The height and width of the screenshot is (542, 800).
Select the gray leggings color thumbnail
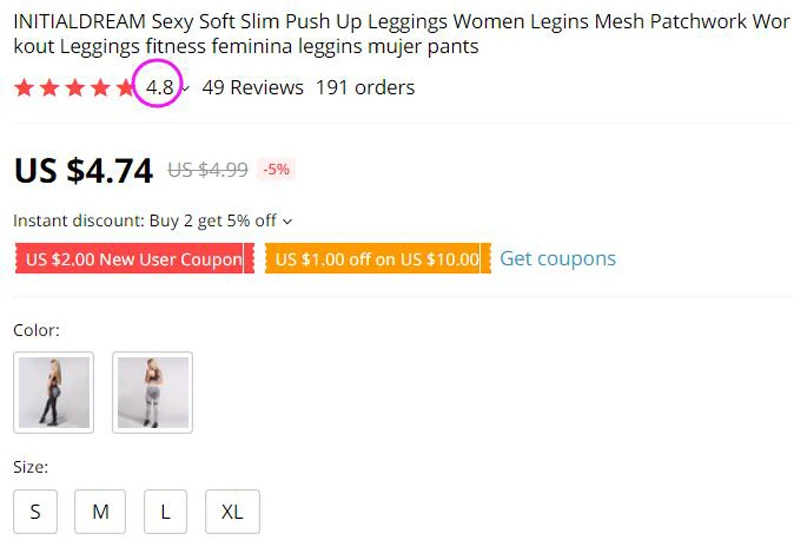coord(152,392)
